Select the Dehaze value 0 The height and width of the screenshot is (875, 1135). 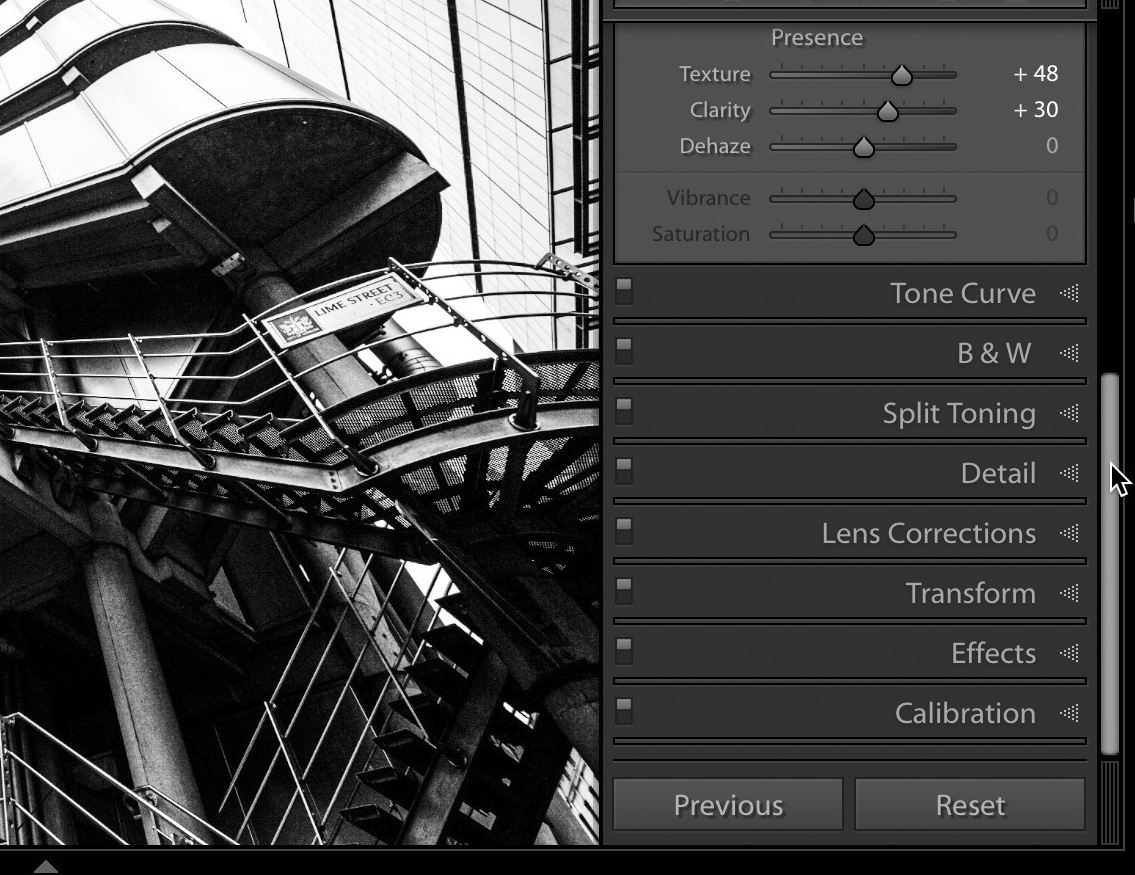click(x=1052, y=146)
